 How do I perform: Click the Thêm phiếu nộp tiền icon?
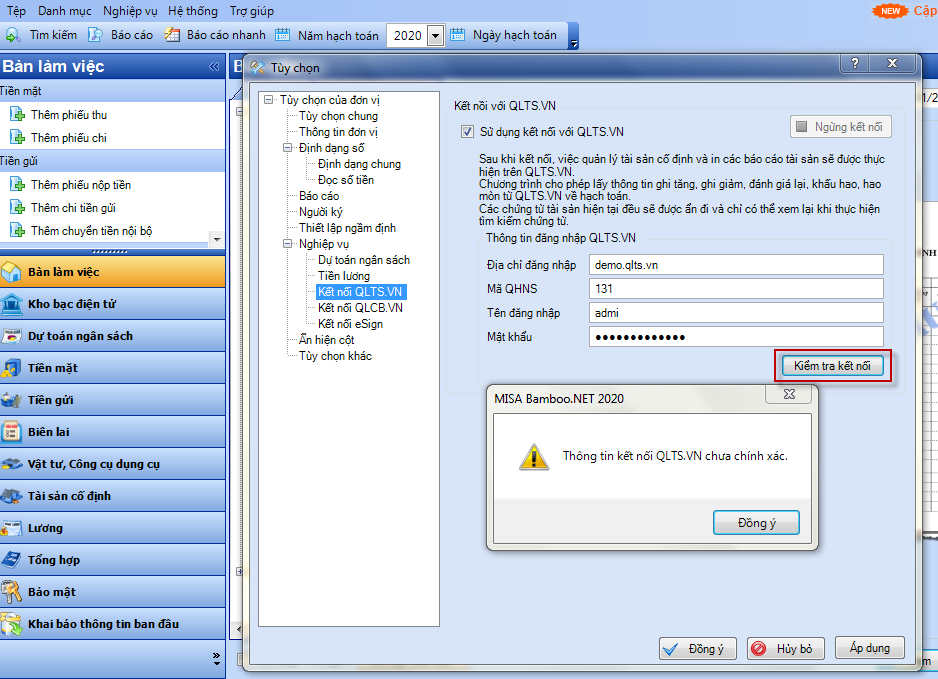17,185
